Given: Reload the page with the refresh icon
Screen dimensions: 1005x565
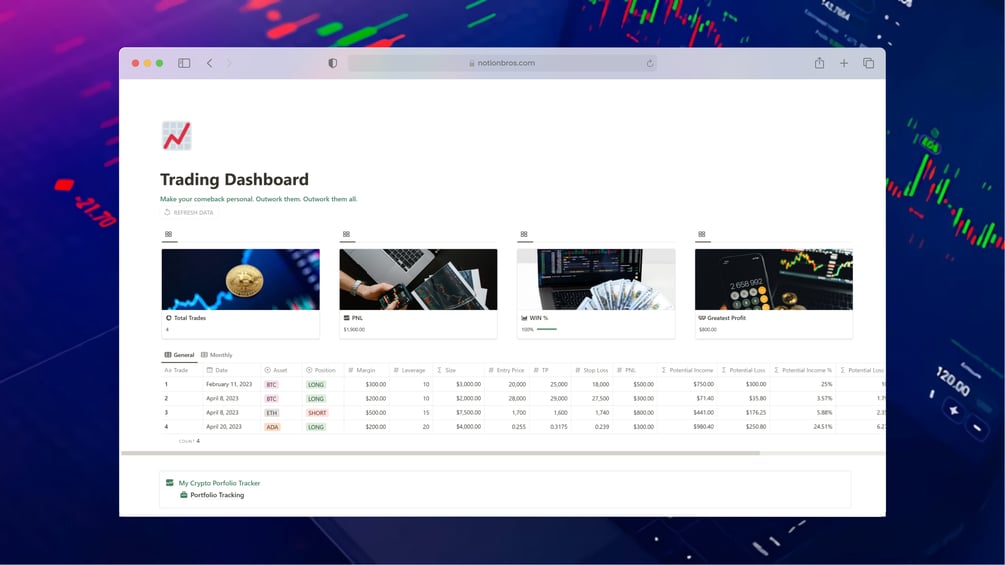Looking at the screenshot, I should 650,63.
